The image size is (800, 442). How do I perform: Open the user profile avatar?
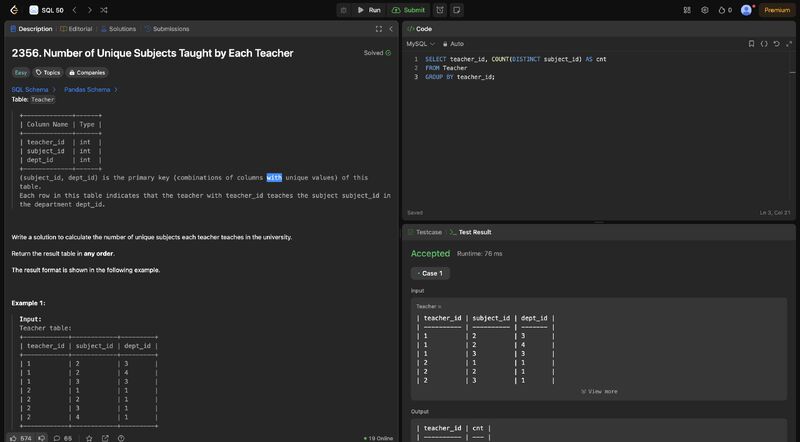[x=746, y=10]
